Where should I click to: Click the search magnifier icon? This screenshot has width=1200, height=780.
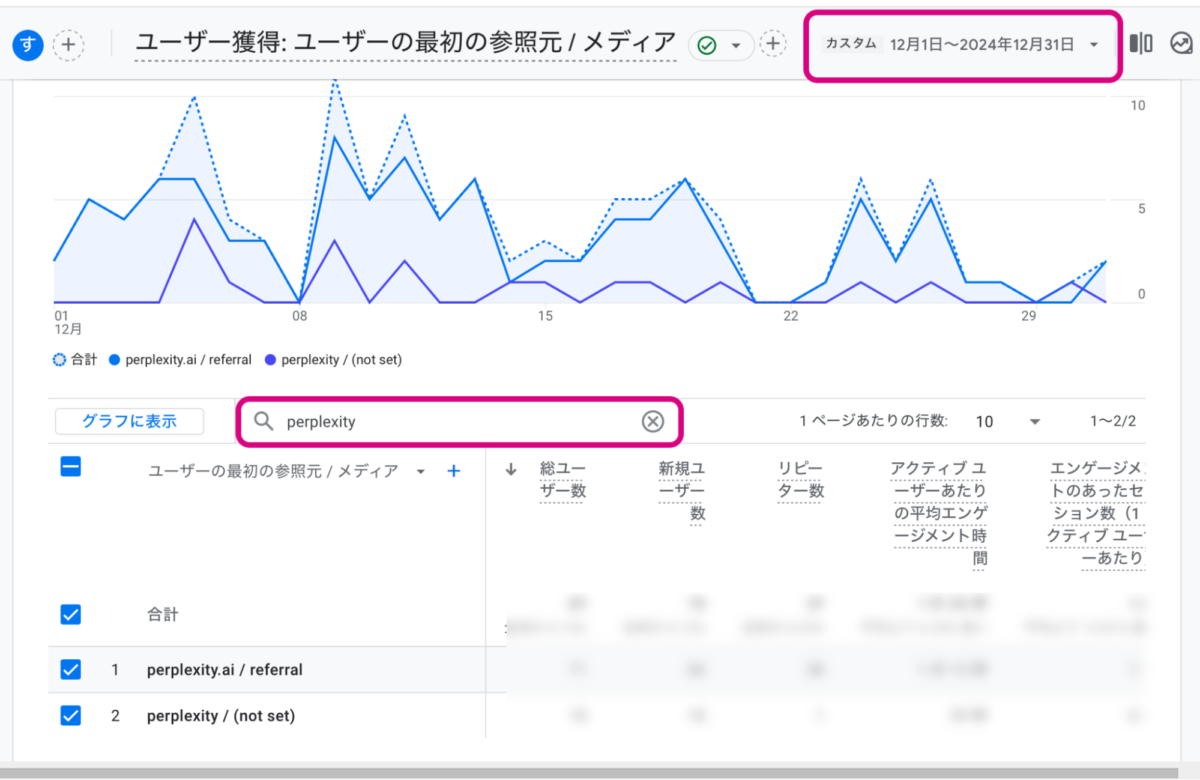(263, 421)
